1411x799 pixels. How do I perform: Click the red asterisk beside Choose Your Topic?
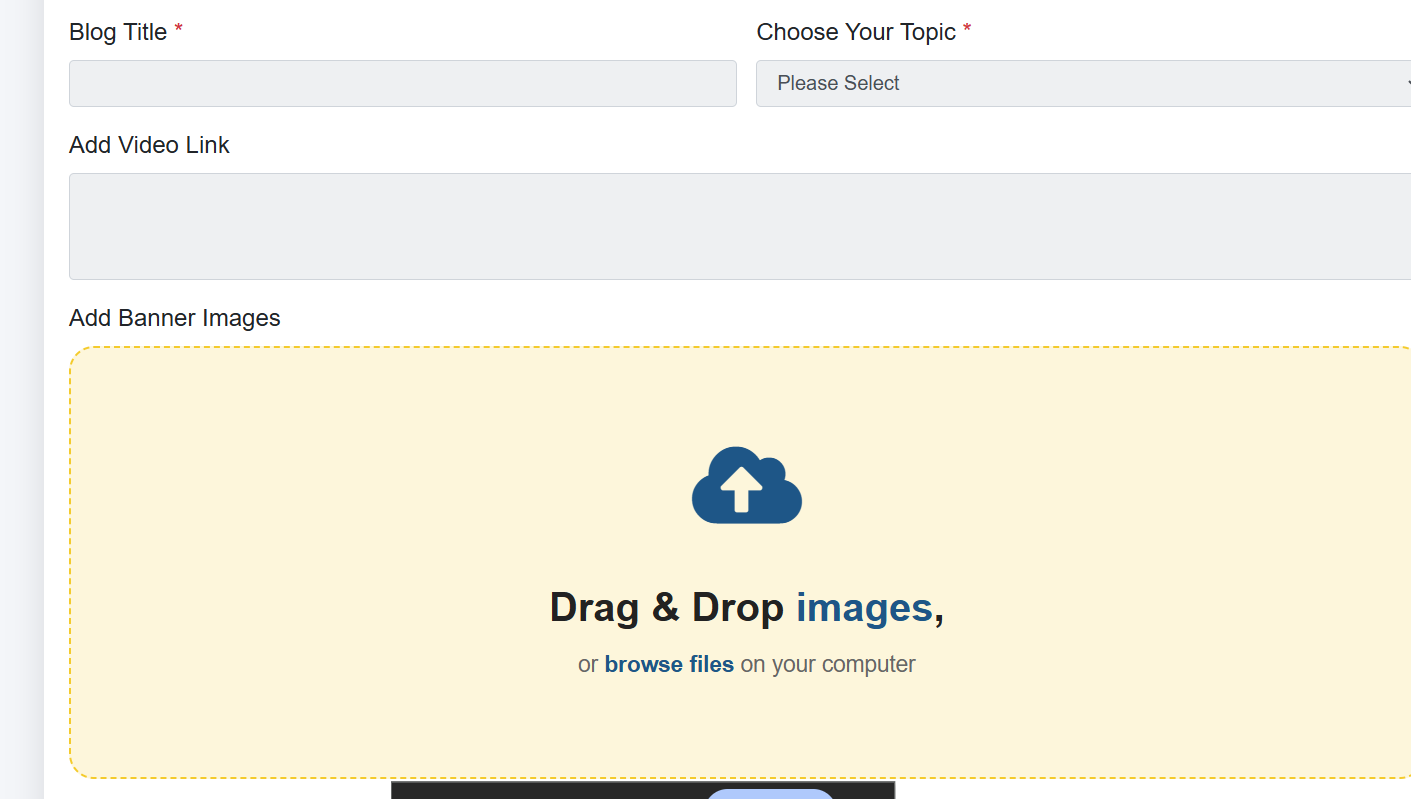coord(967,30)
